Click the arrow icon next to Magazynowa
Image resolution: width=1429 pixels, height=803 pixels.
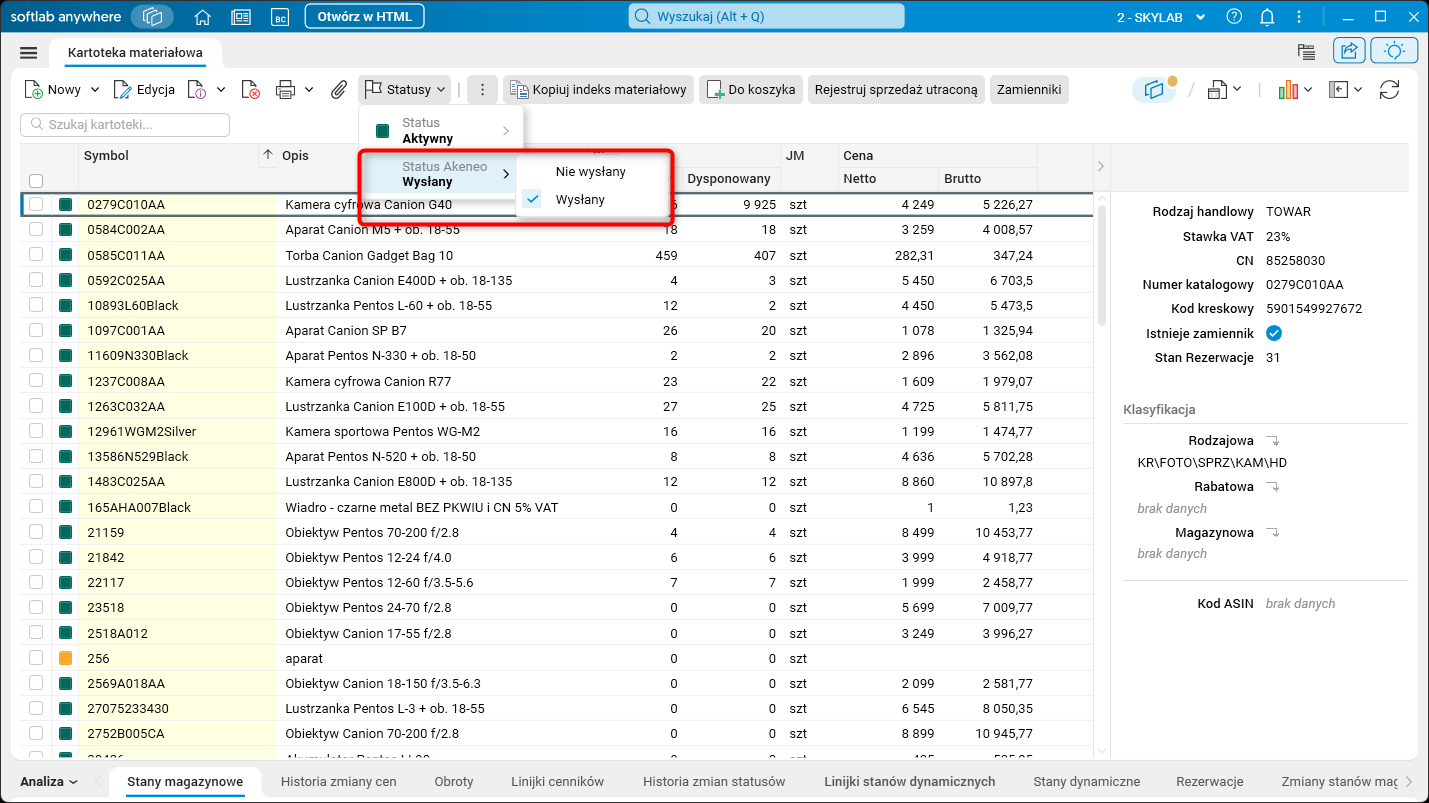[1273, 532]
